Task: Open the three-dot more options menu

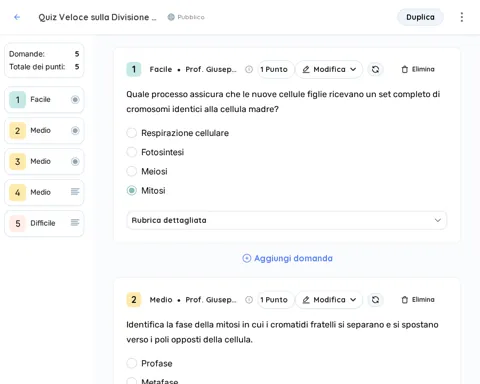Action: tap(462, 17)
